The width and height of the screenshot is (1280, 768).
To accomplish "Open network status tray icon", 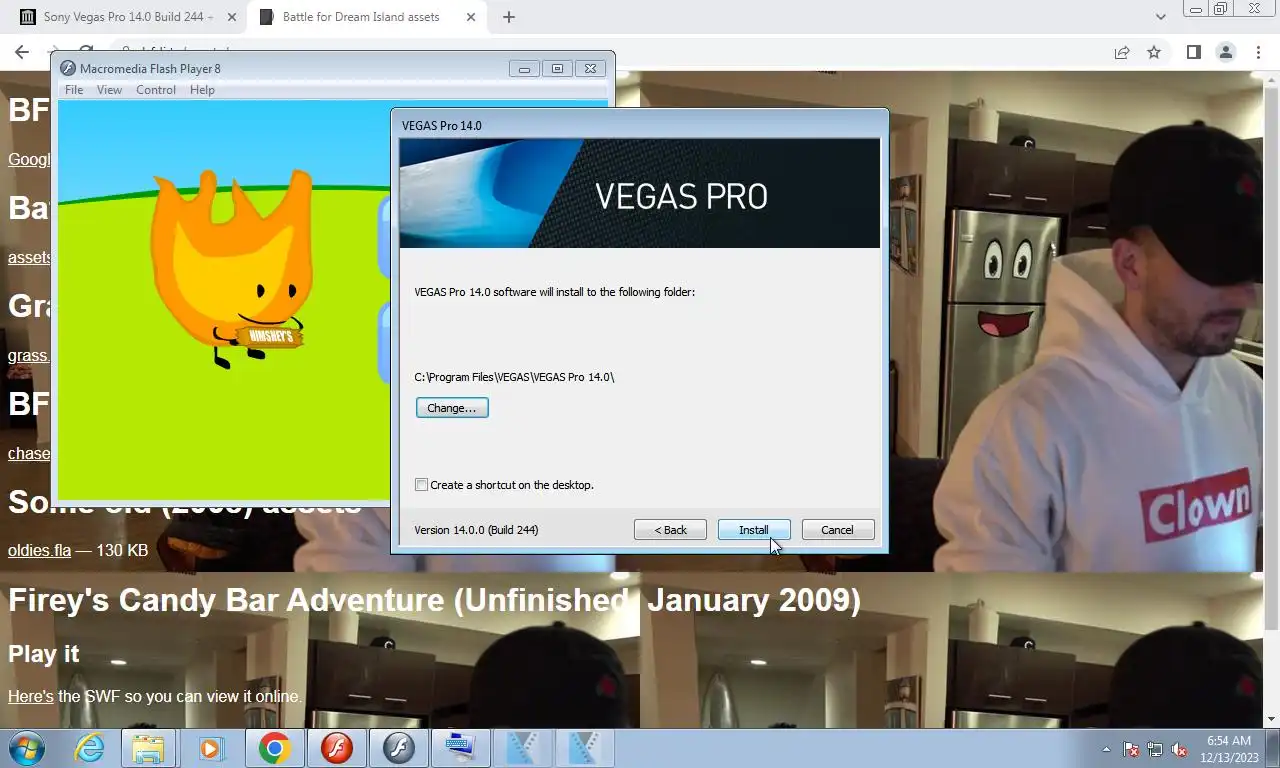I will pyautogui.click(x=1155, y=749).
